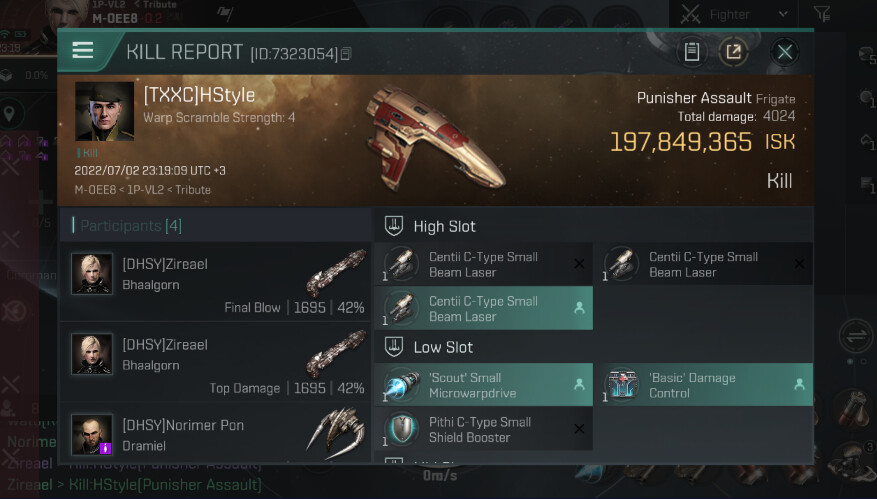Open Zireael Final Blow participant entry
877x499 pixels.
[215, 281]
